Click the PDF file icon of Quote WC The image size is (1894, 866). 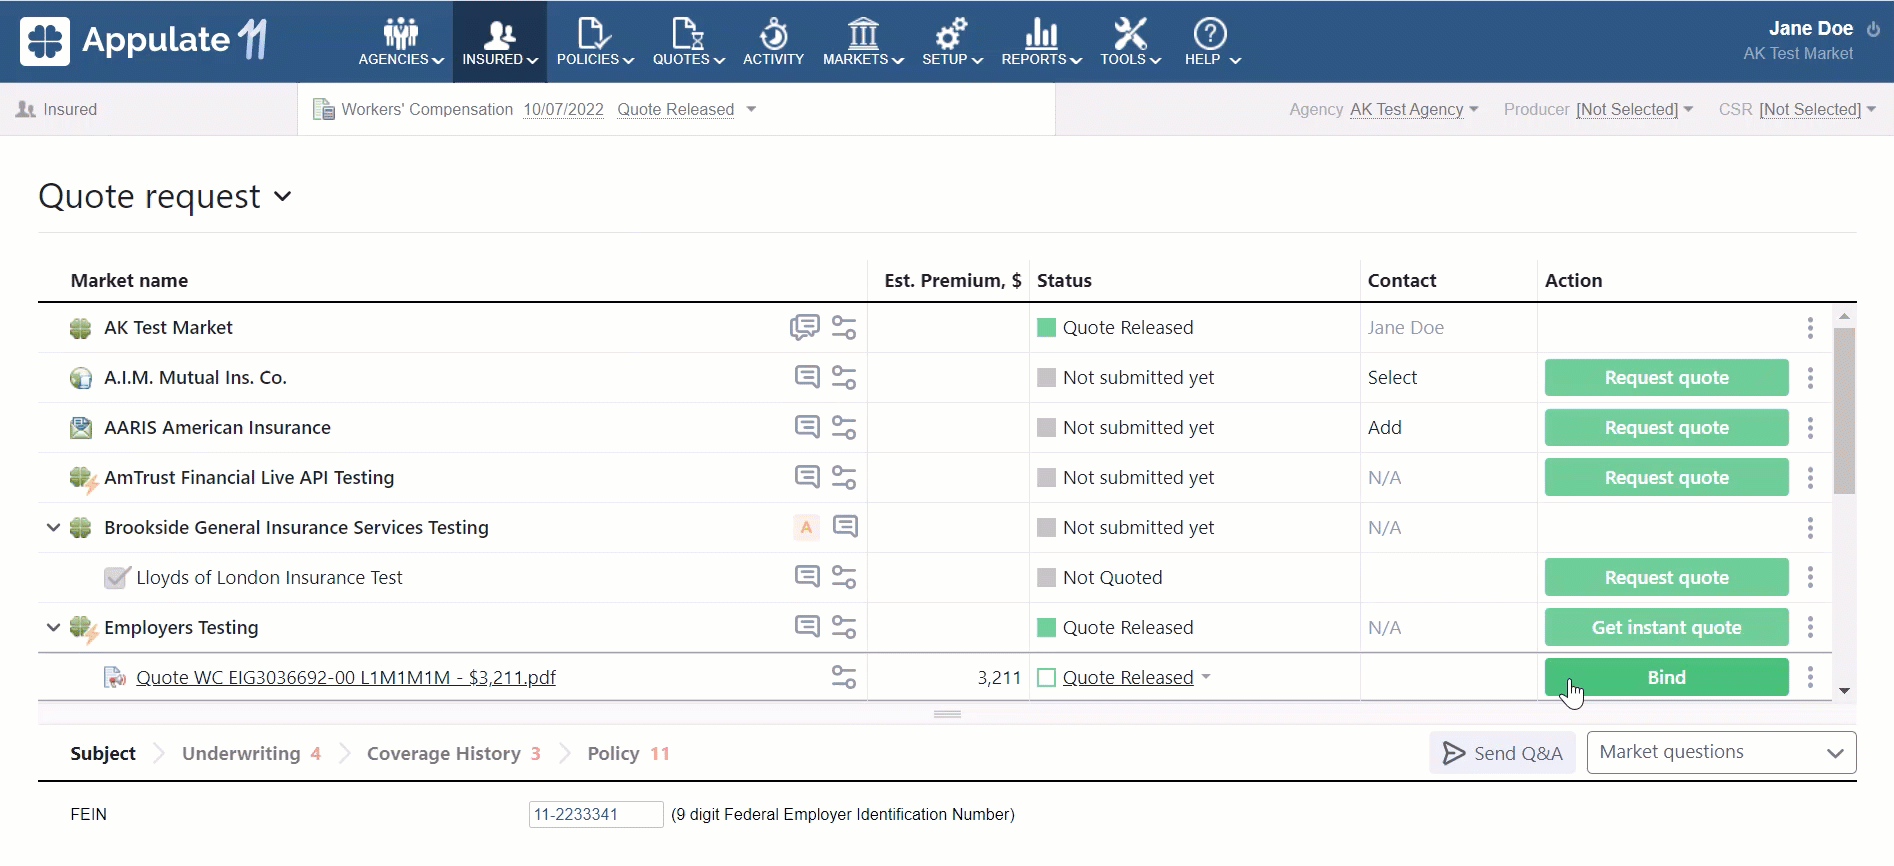pos(116,678)
